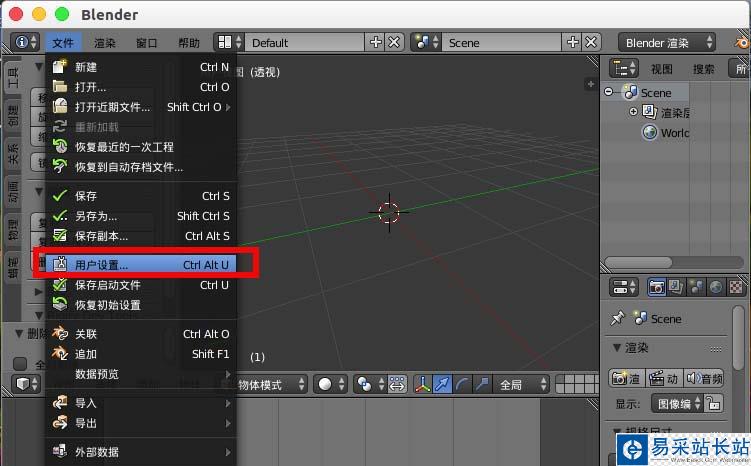The width and height of the screenshot is (751, 466).
Task: Open the 搜索 menu in the outliner
Action: (x=704, y=69)
